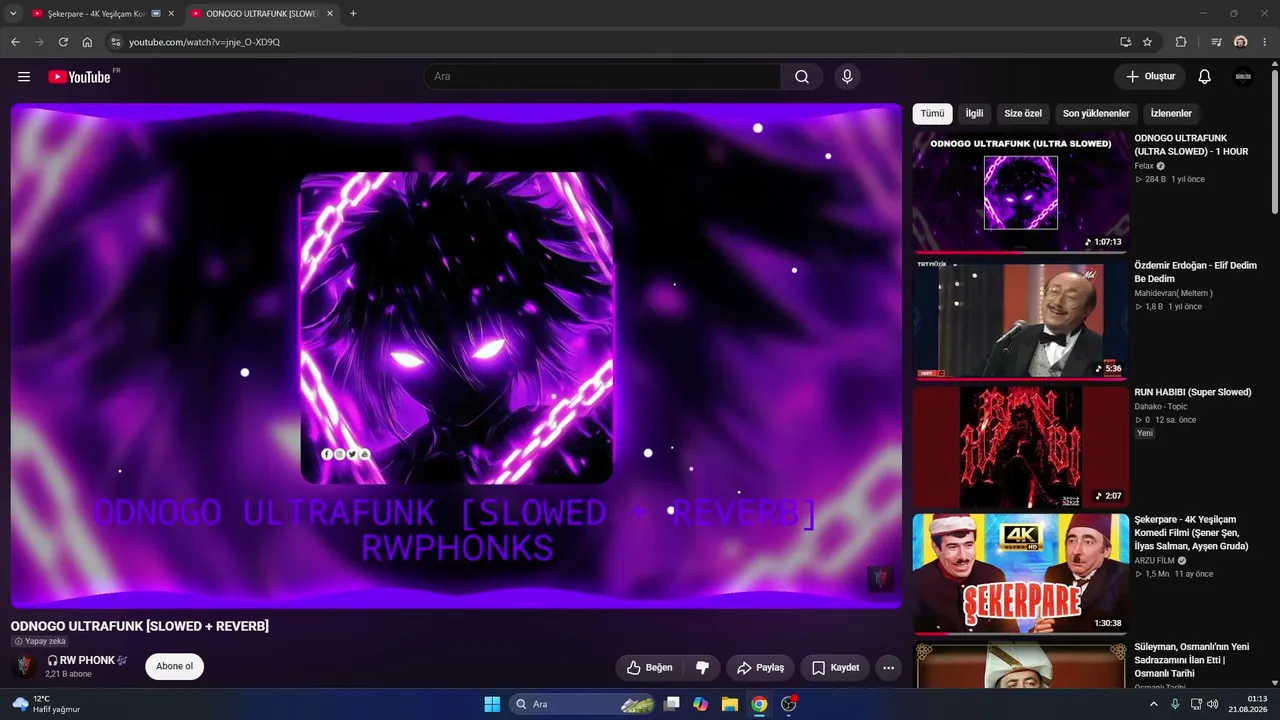Screen dimensions: 1280x720
Task: Open the browser home page
Action: click(x=87, y=42)
